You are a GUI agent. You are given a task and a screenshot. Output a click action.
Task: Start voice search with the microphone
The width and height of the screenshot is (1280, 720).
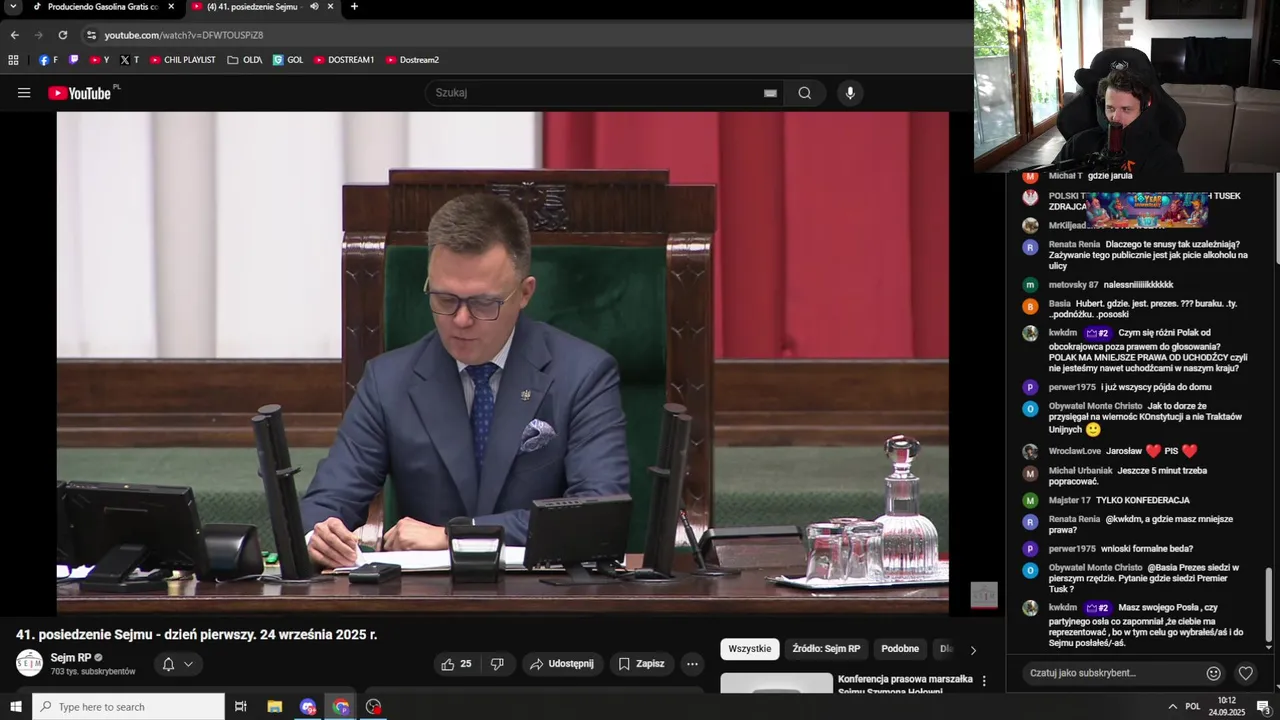click(x=850, y=93)
